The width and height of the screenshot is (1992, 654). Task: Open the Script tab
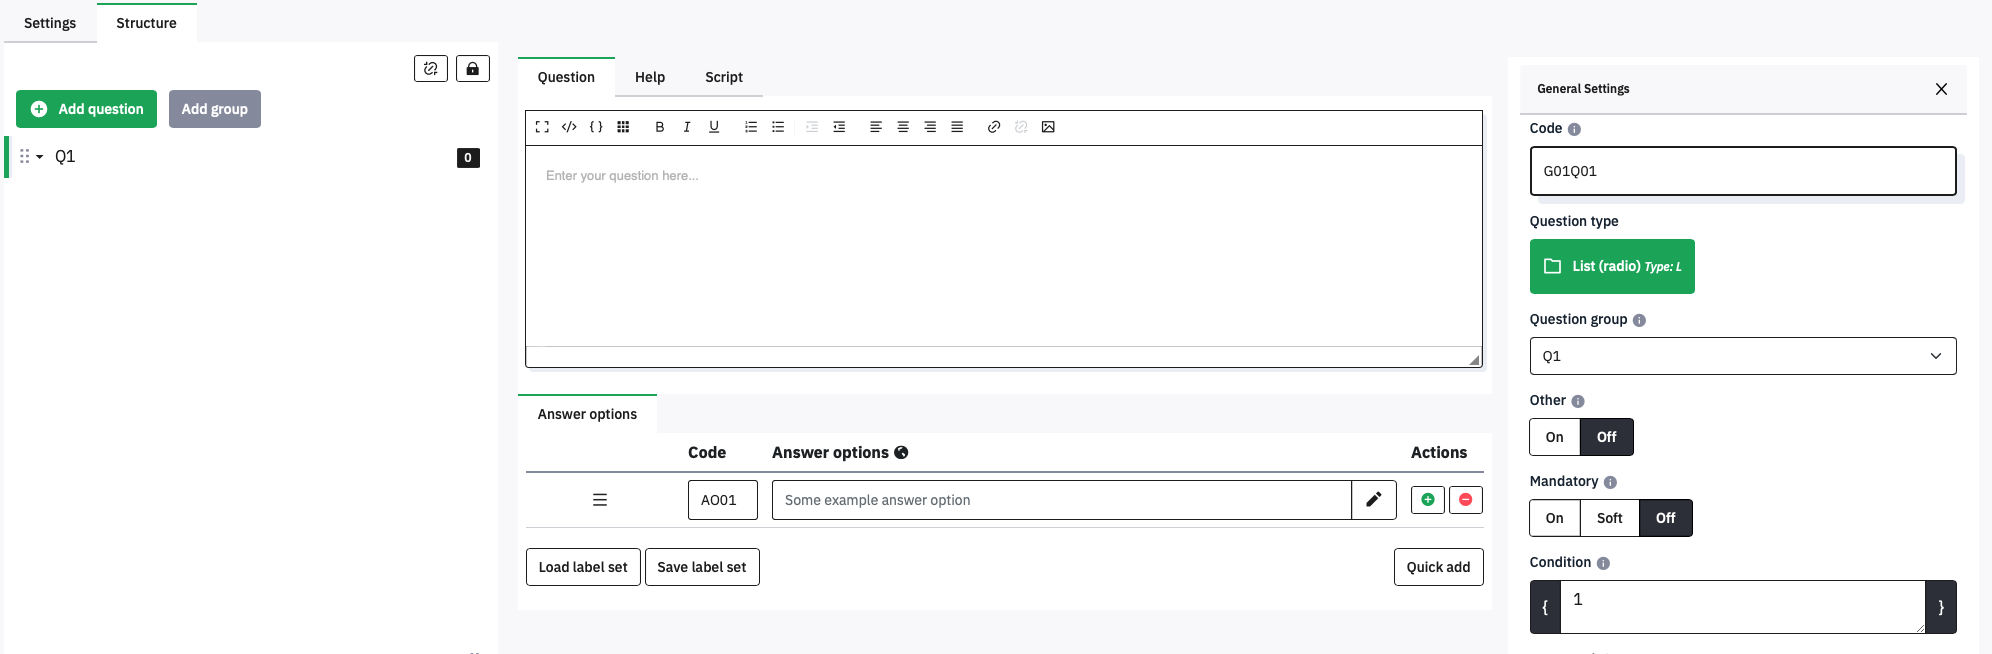[723, 77]
